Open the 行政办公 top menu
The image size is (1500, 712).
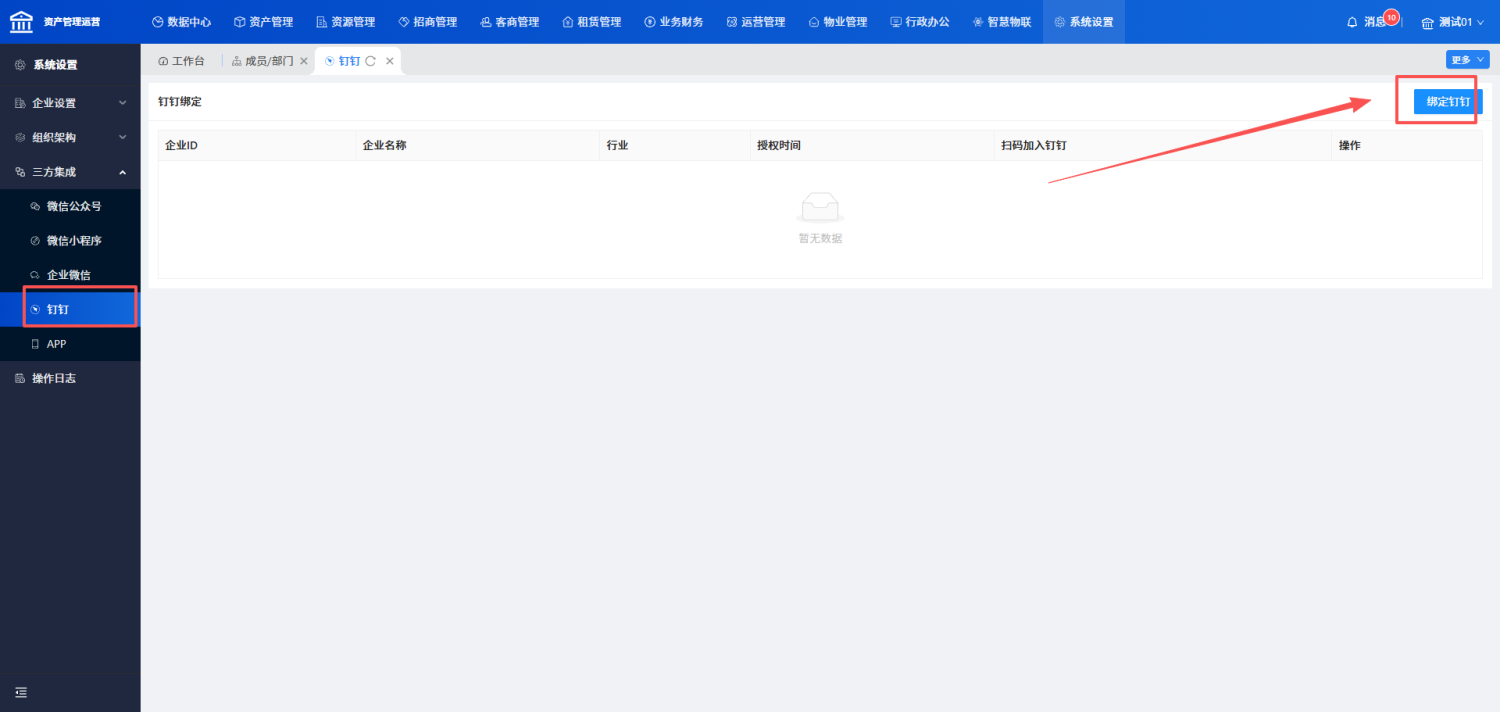click(919, 21)
